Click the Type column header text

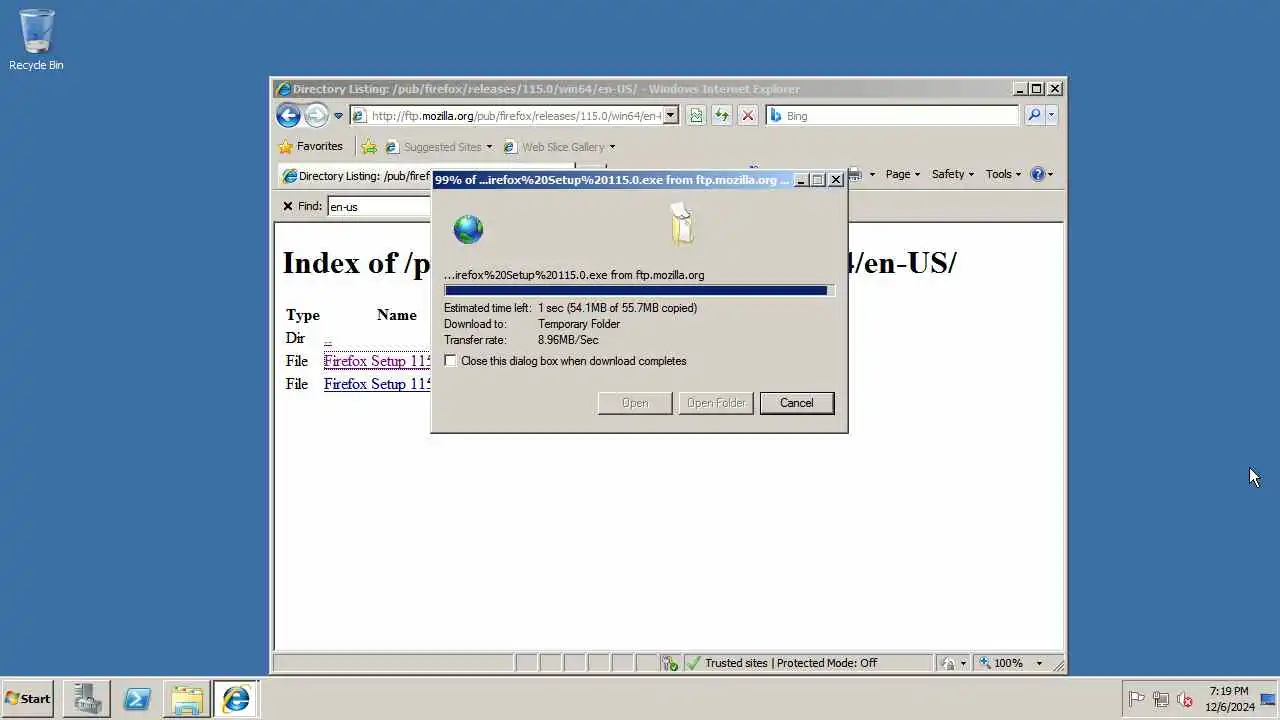pyautogui.click(x=303, y=315)
